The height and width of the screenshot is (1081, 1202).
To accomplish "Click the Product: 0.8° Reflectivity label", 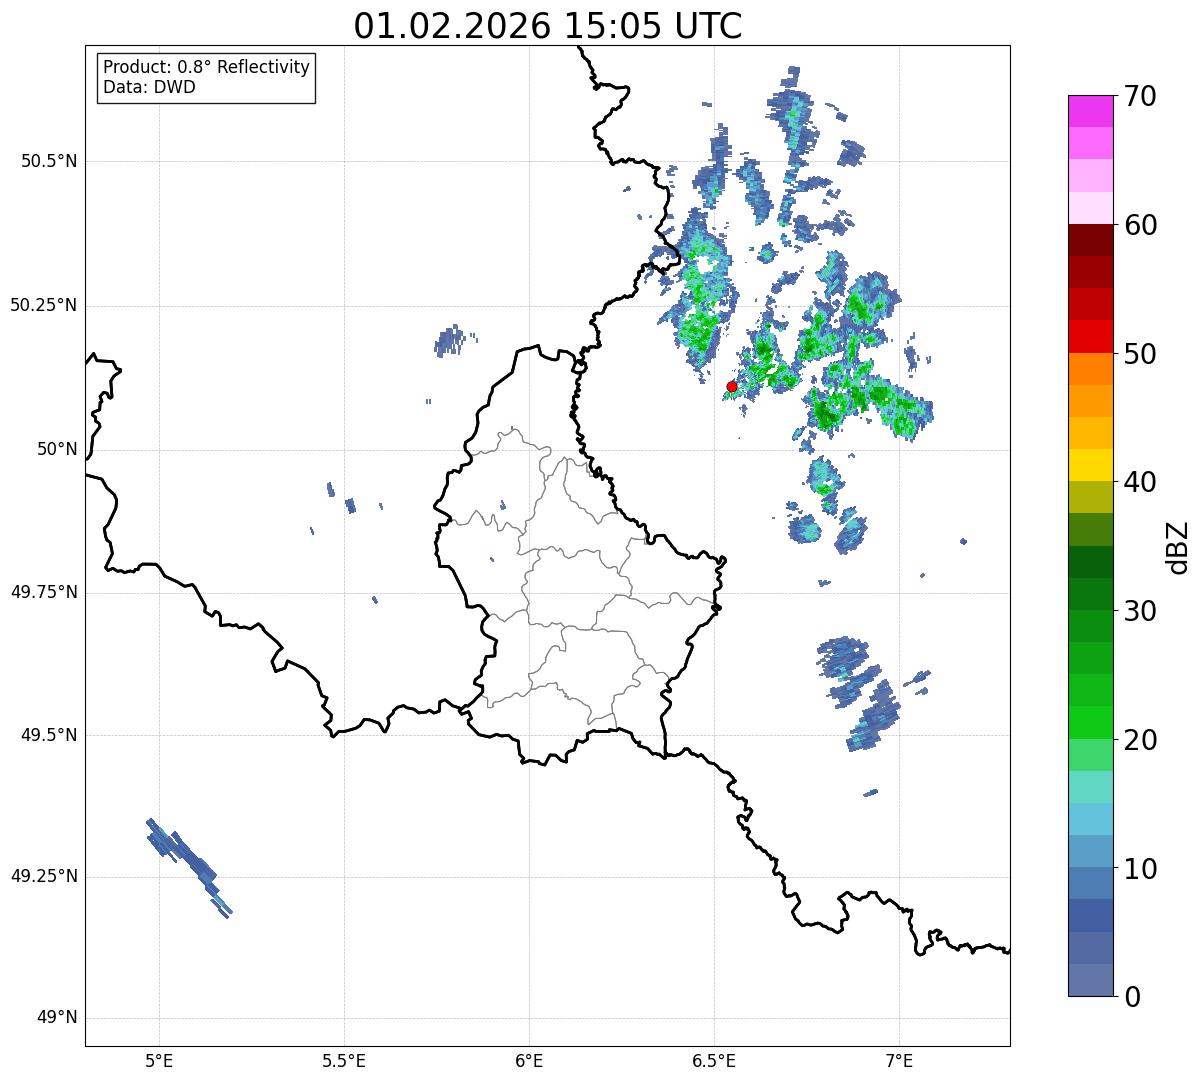I will (207, 67).
